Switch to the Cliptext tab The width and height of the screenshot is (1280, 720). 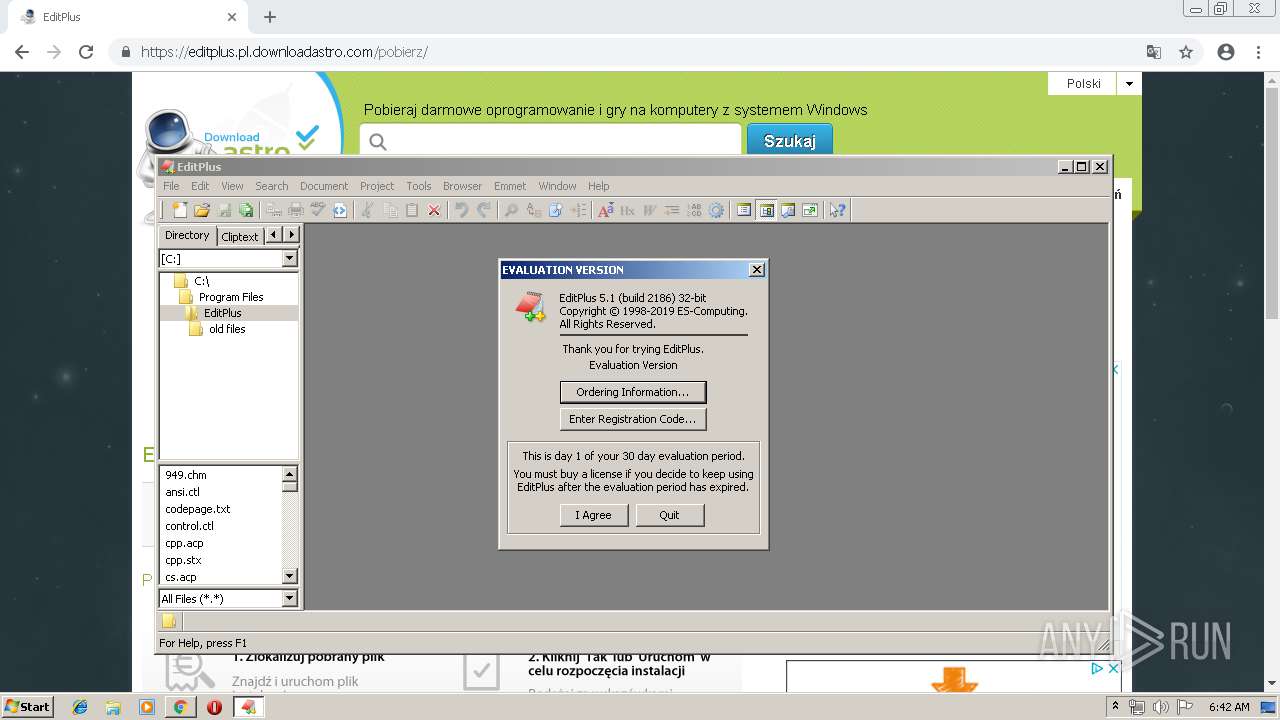click(x=240, y=236)
